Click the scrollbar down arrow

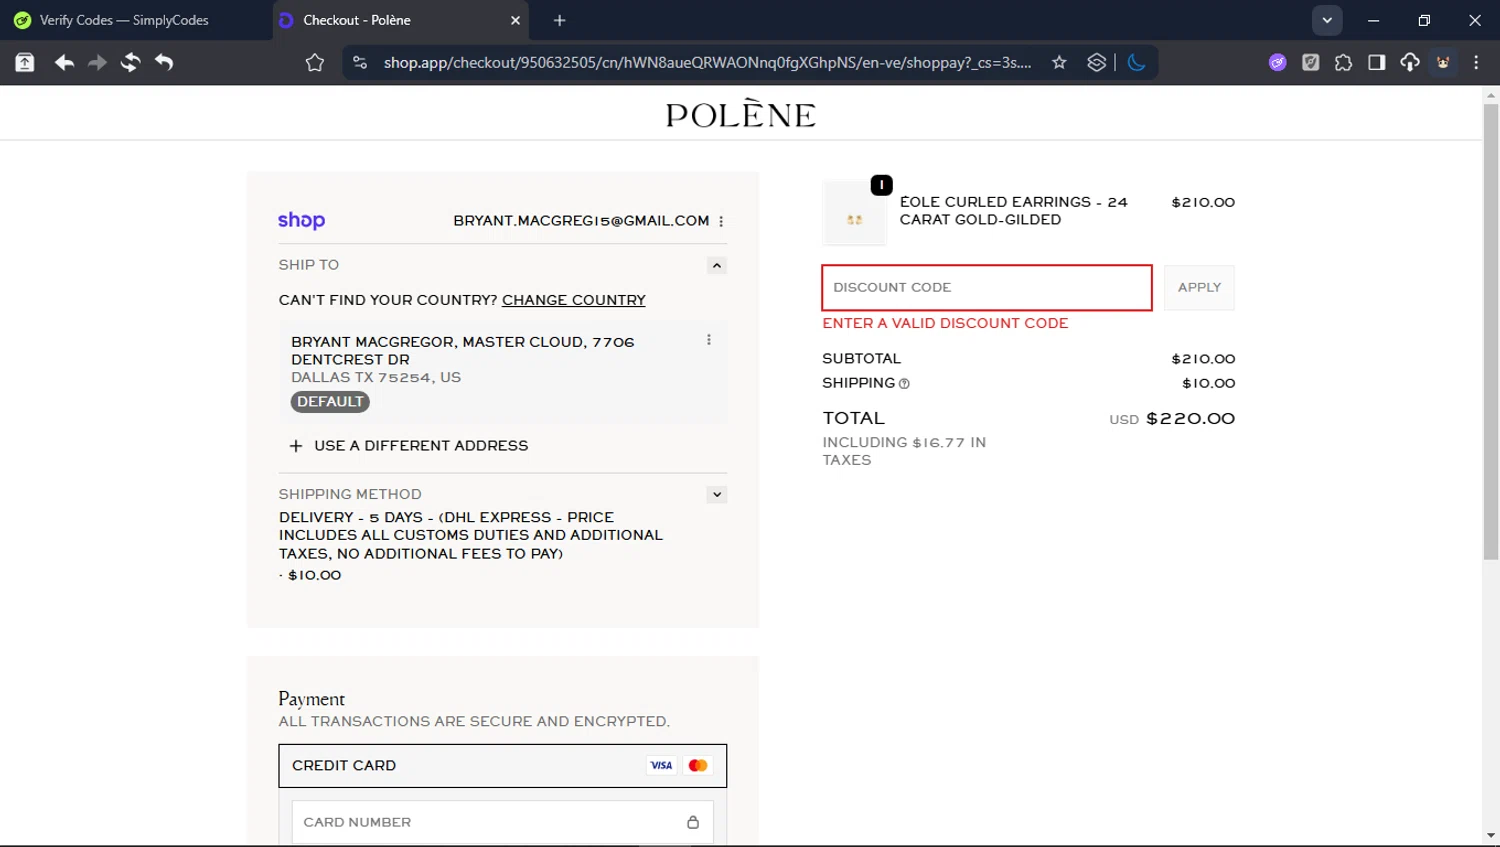tap(1491, 836)
